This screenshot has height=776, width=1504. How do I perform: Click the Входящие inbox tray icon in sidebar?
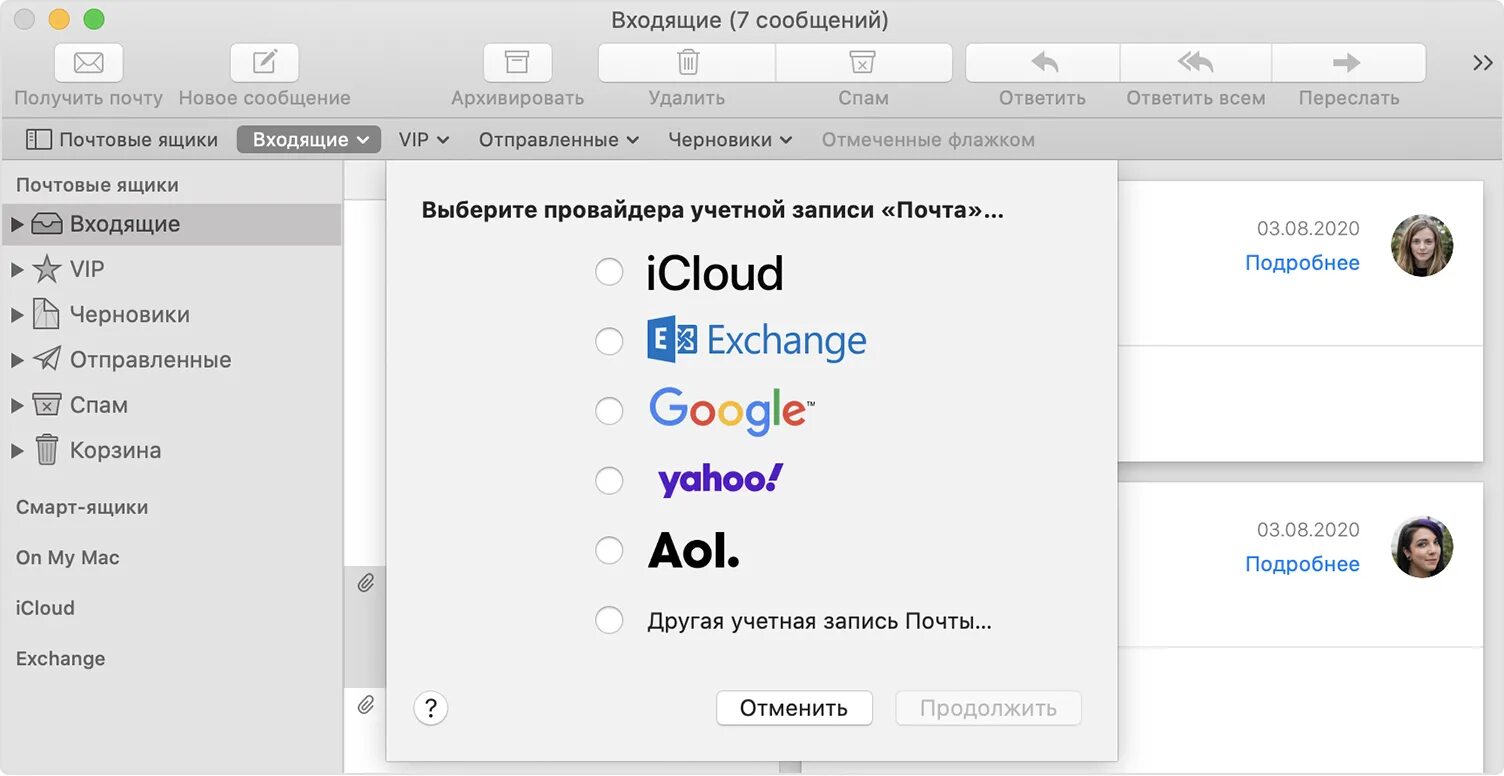tap(47, 224)
